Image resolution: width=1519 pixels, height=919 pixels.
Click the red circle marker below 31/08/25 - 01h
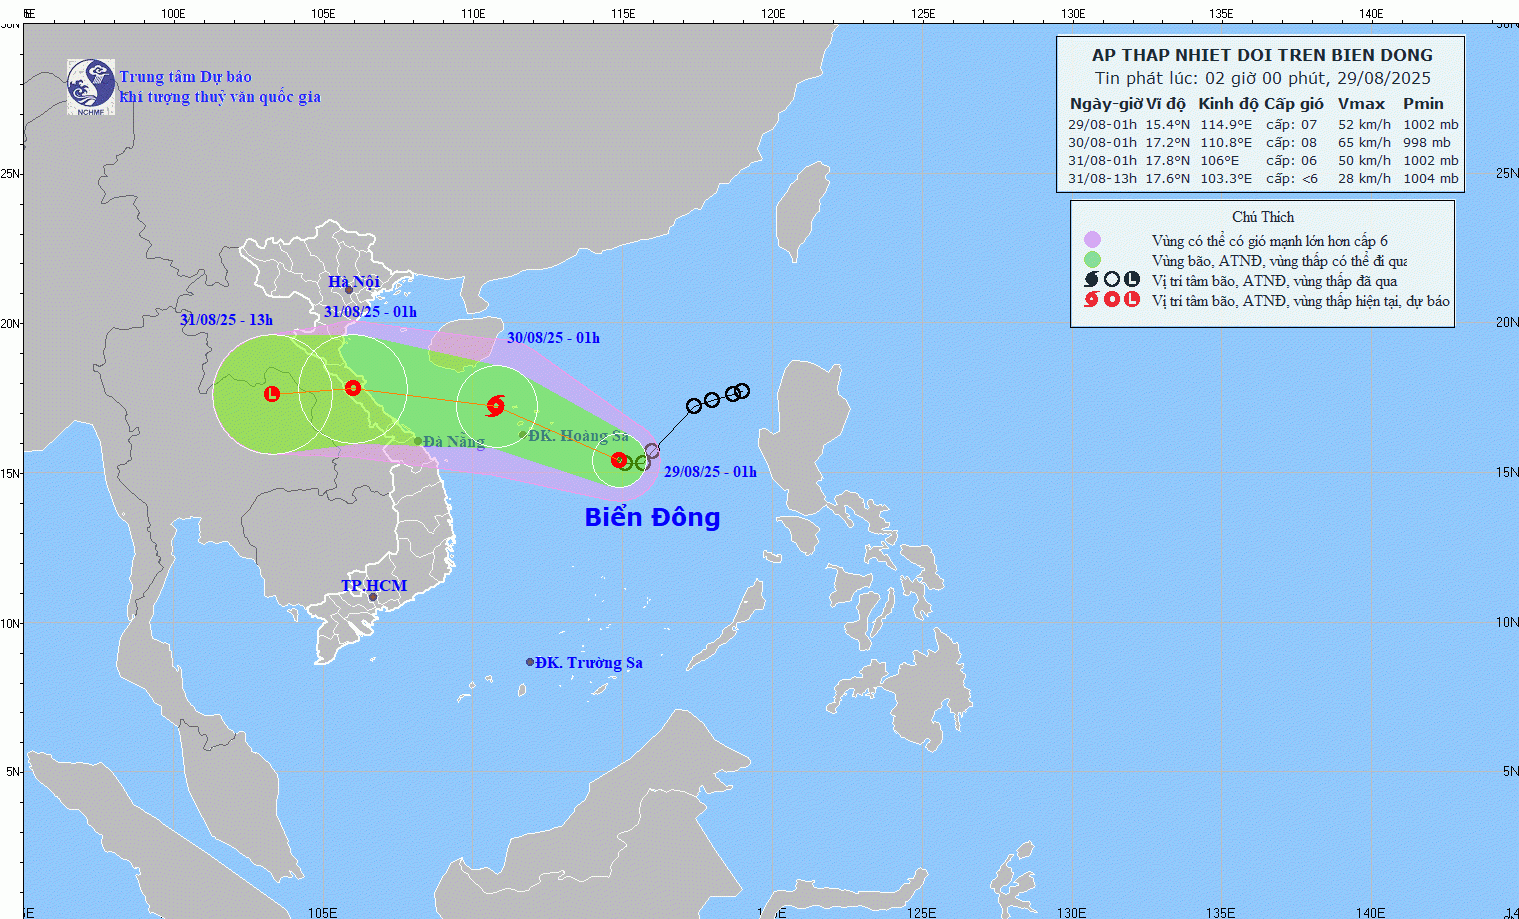coord(353,388)
